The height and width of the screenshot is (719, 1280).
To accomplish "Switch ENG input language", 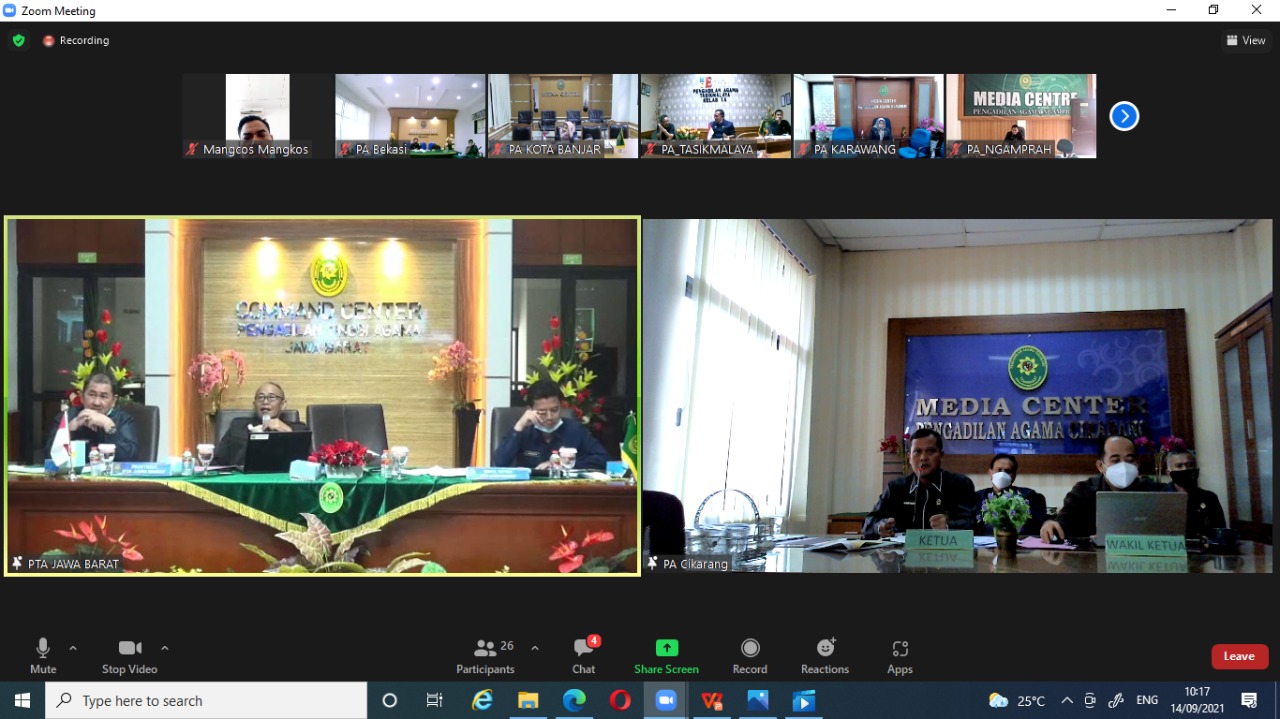I will point(1147,701).
